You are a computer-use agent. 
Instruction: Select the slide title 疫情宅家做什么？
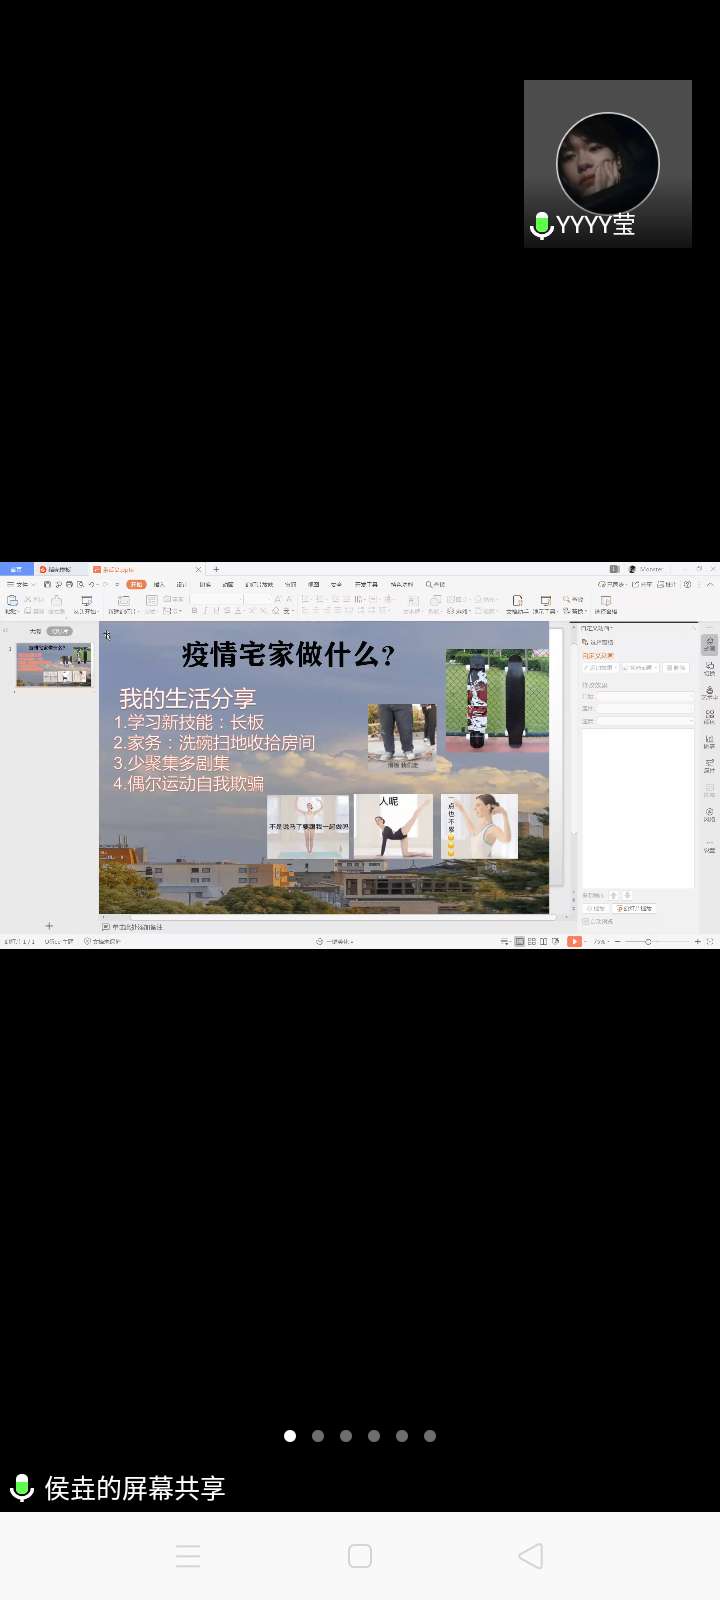289,654
